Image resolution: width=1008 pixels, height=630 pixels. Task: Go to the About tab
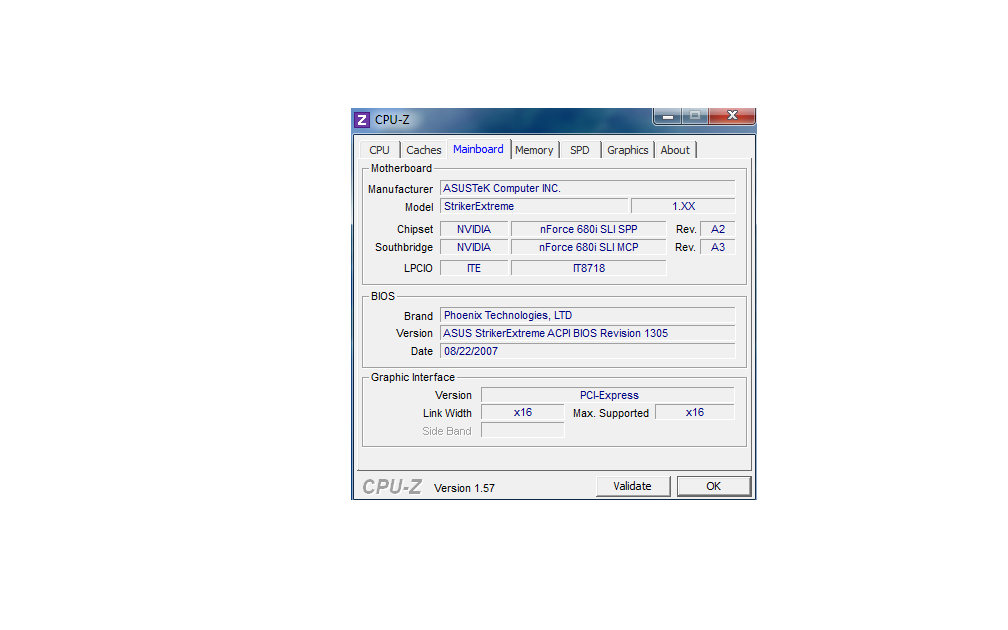[x=675, y=150]
